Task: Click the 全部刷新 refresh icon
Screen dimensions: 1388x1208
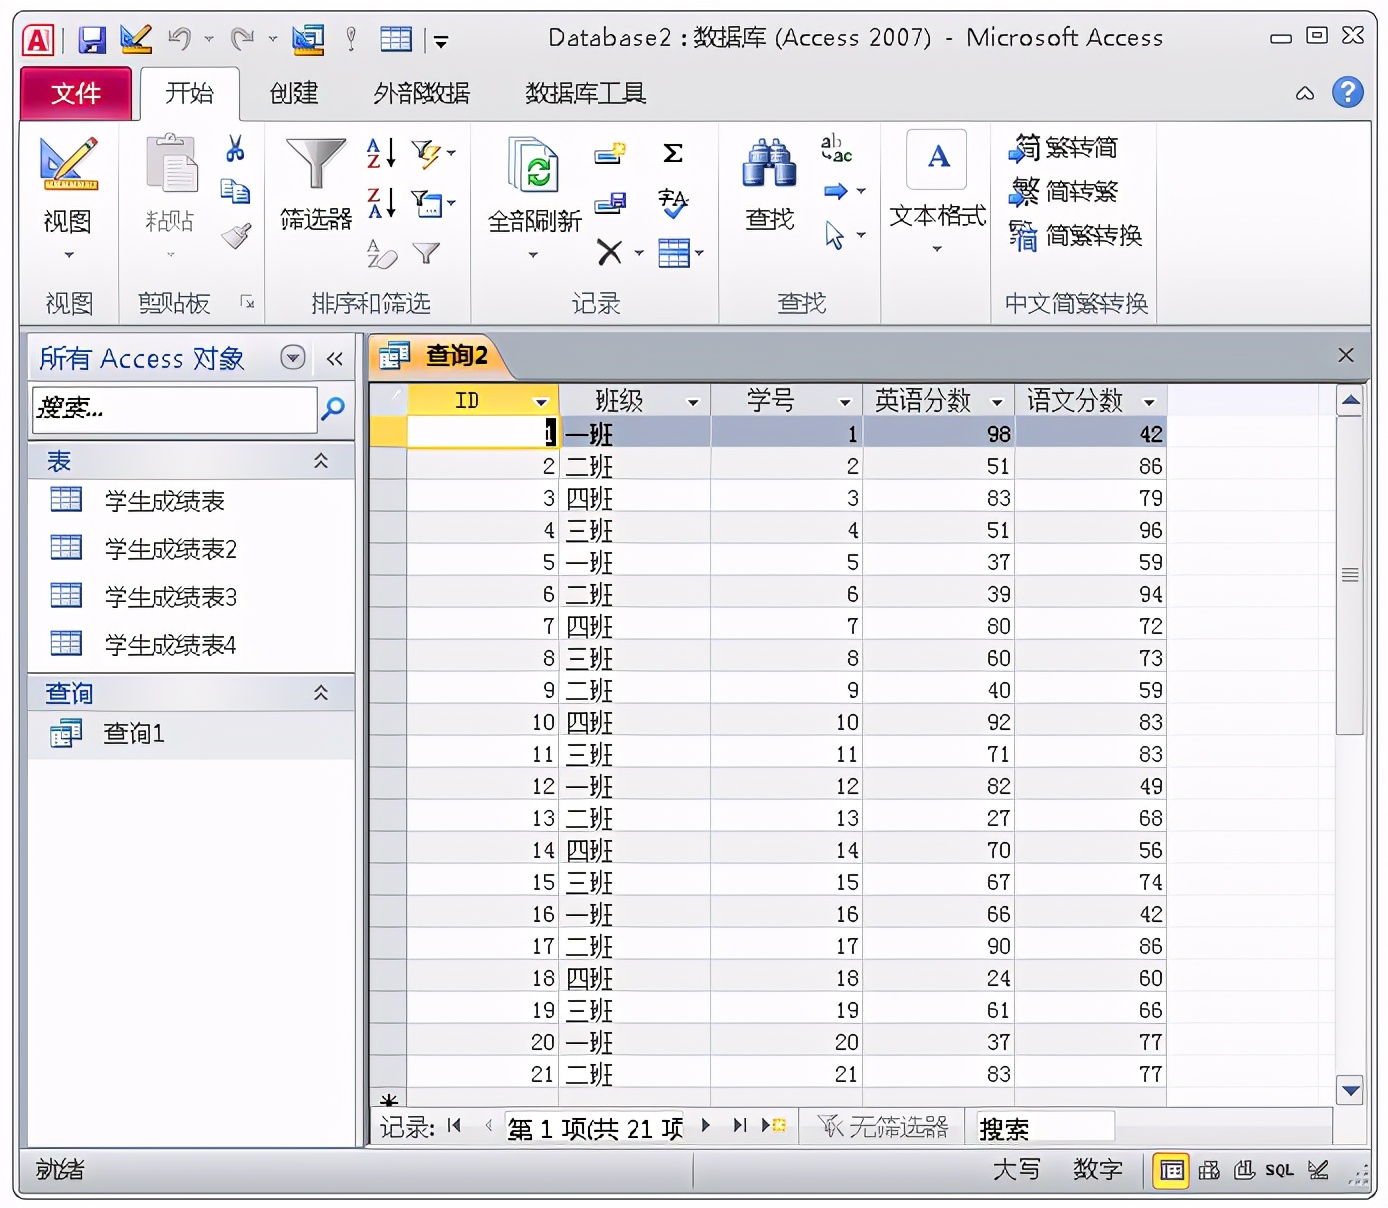Action: pos(535,170)
